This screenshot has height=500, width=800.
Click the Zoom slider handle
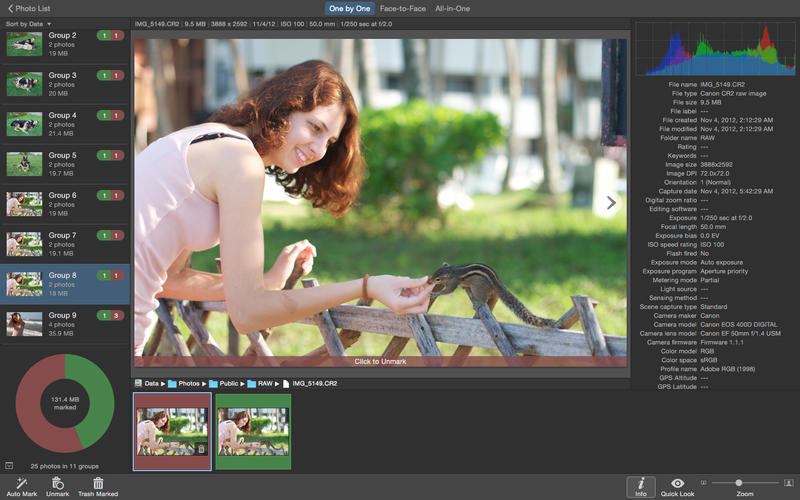click(x=738, y=483)
